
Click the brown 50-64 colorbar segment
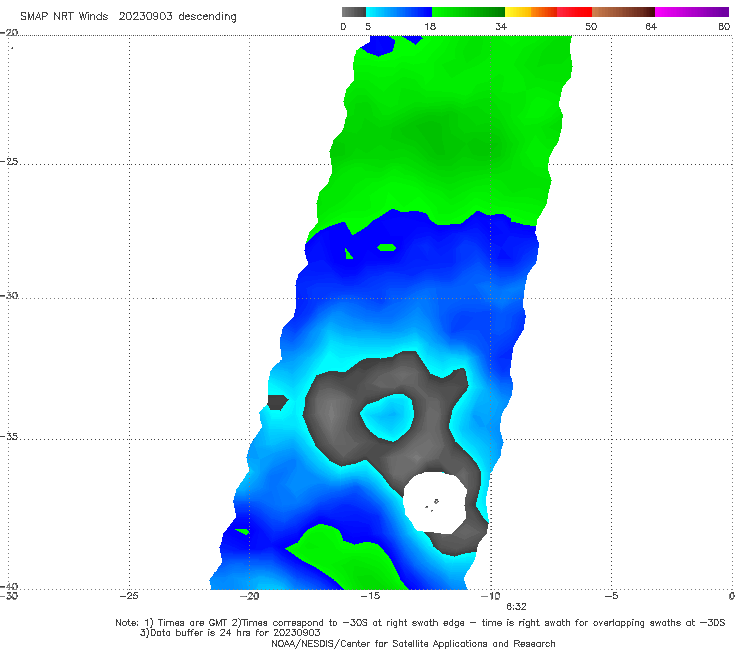623,12
